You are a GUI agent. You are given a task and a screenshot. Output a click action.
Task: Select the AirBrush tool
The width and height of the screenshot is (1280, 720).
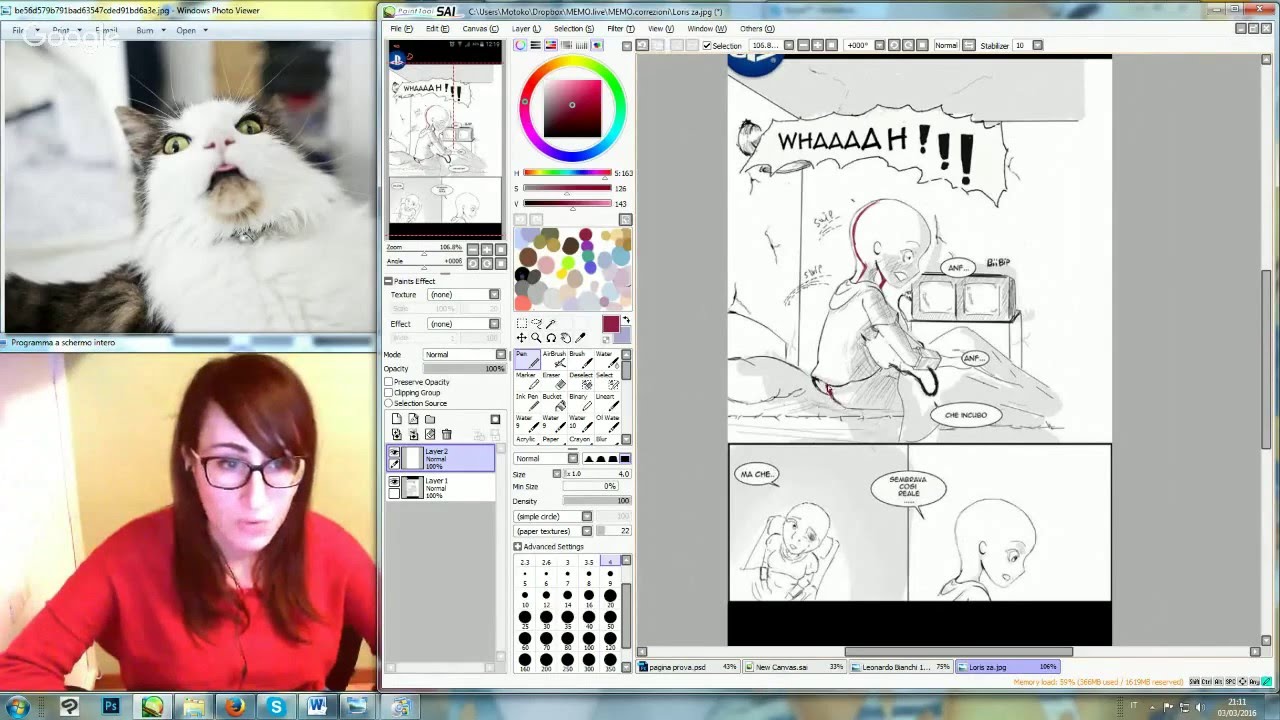point(554,360)
